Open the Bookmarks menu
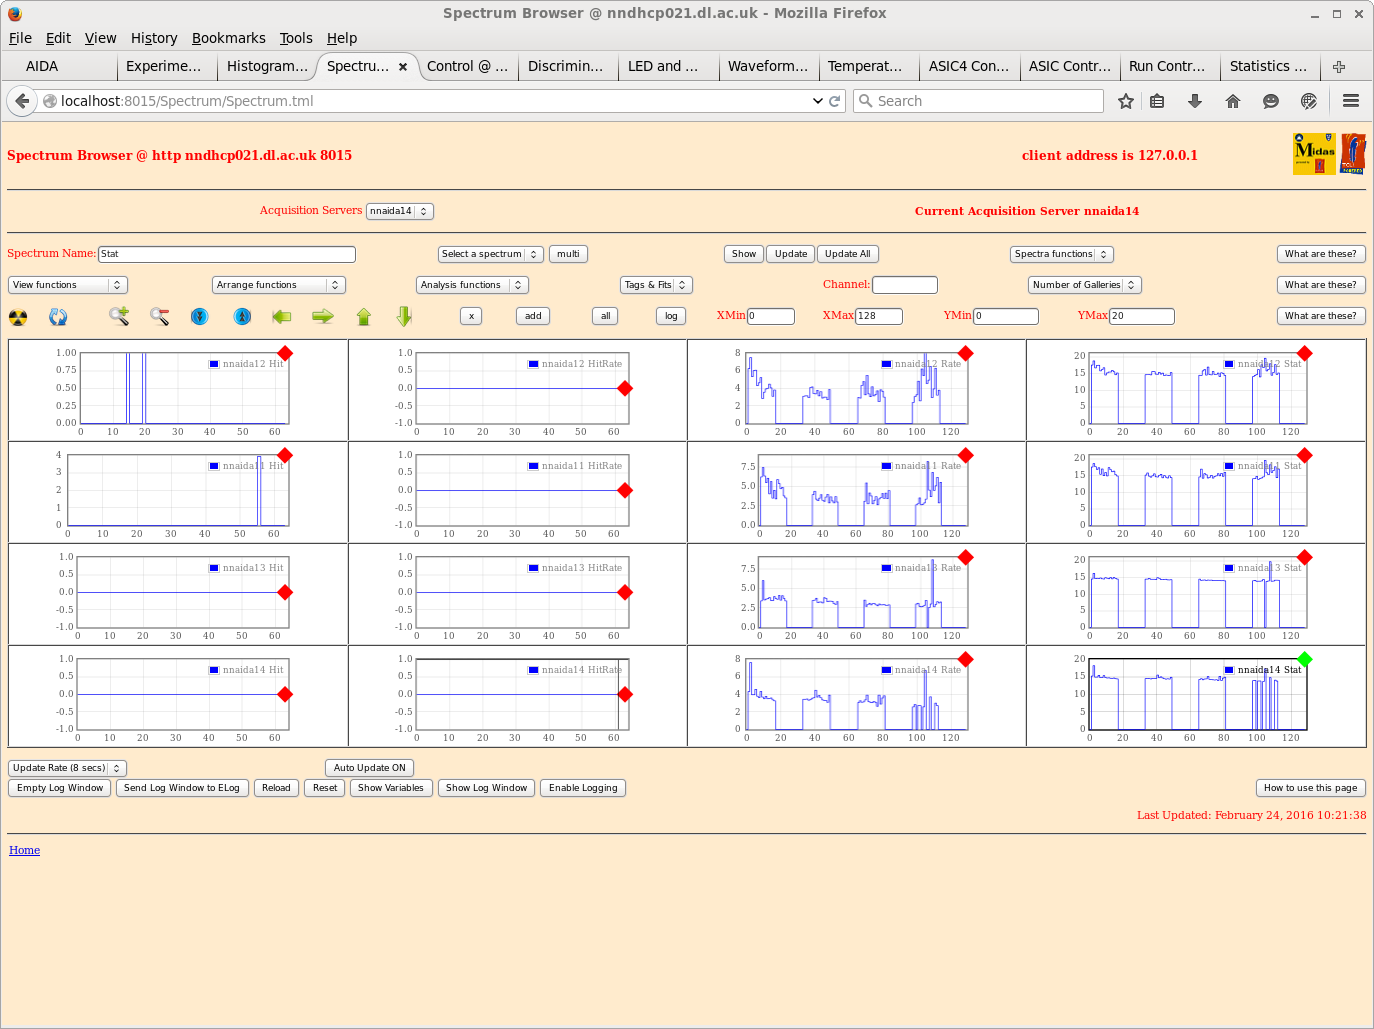Image resolution: width=1374 pixels, height=1029 pixels. pyautogui.click(x=228, y=38)
